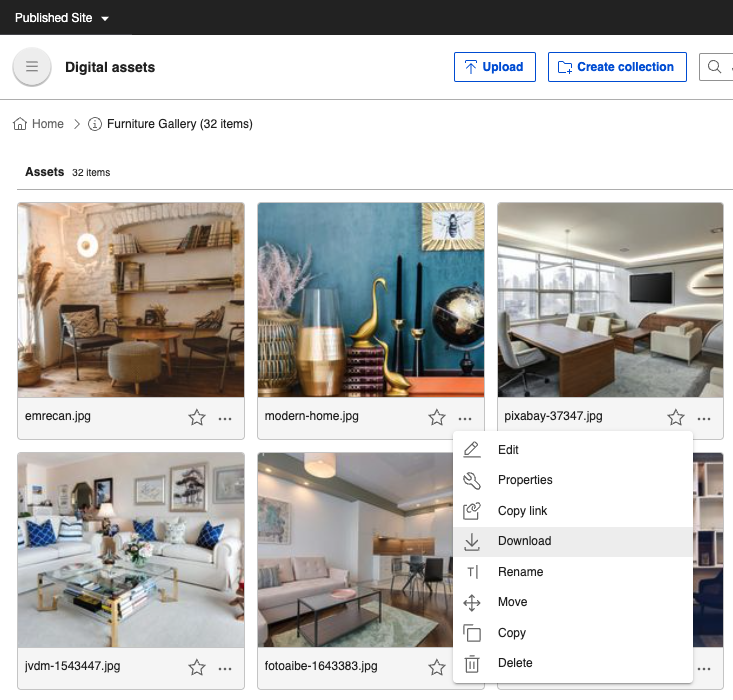Open ellipsis menu of bottom-right asset card
Viewport: 733px width, 700px height.
click(x=704, y=669)
